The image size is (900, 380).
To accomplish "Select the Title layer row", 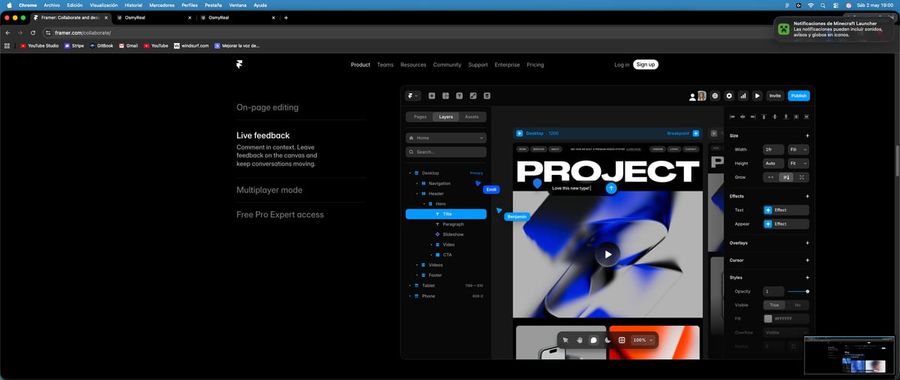I will [x=446, y=214].
